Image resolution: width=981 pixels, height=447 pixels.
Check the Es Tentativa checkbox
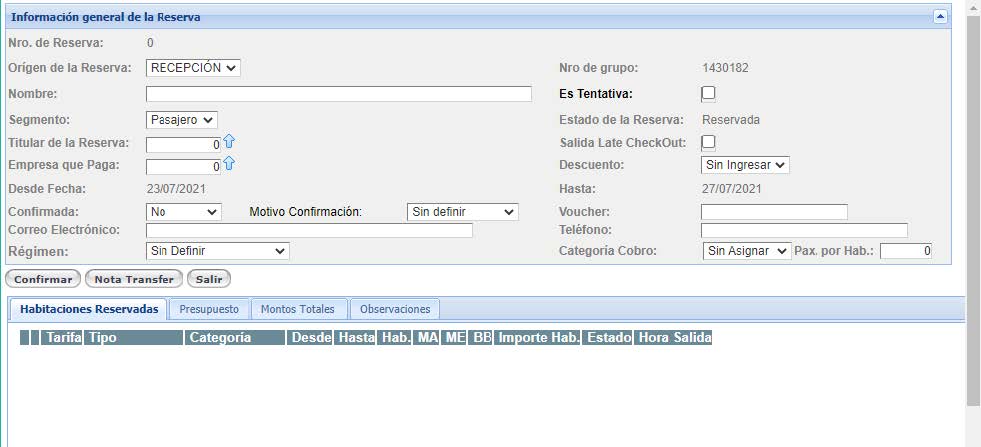pos(708,93)
